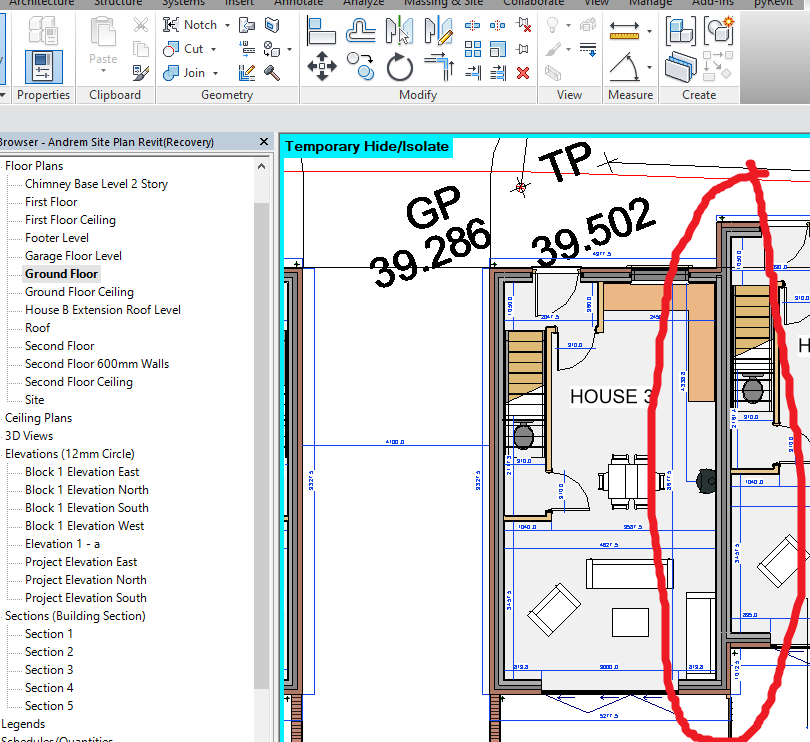Open the Collaborate ribbon tab
The image size is (810, 742).
tap(533, 3)
